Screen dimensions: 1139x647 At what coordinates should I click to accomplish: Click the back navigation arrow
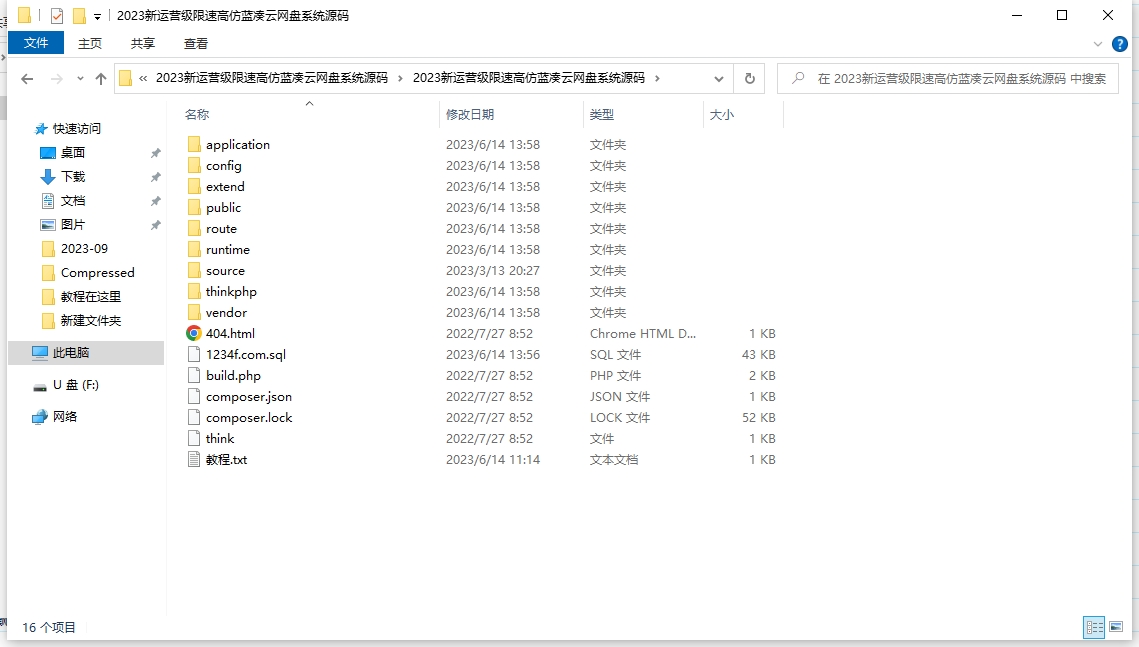(x=27, y=78)
